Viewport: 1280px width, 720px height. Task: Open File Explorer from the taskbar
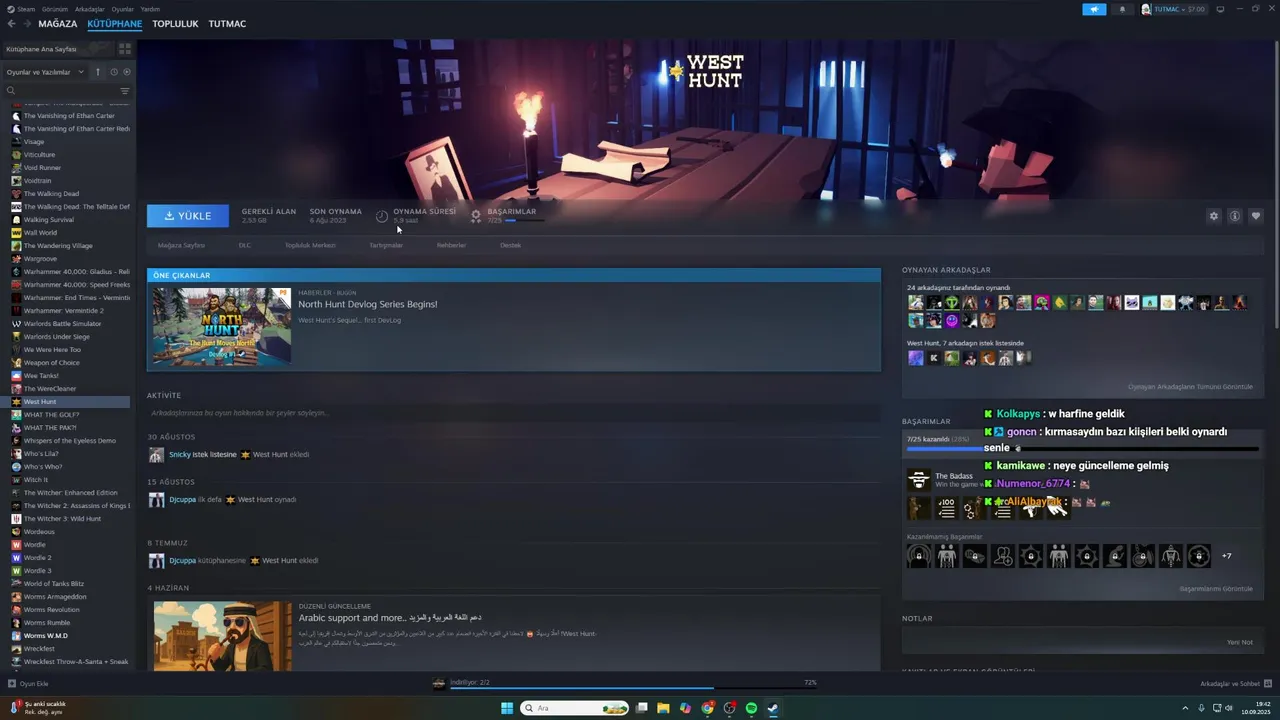click(x=663, y=708)
